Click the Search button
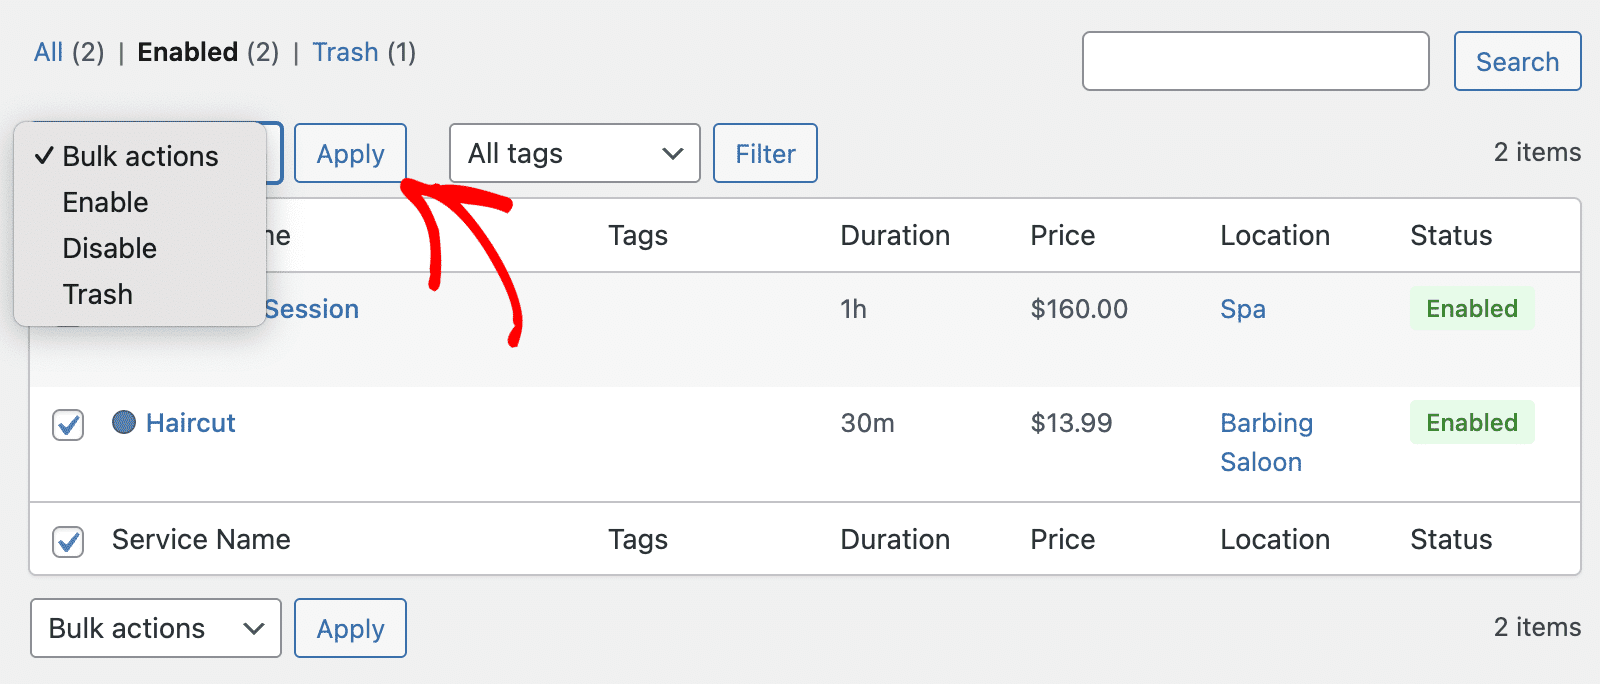 point(1517,61)
